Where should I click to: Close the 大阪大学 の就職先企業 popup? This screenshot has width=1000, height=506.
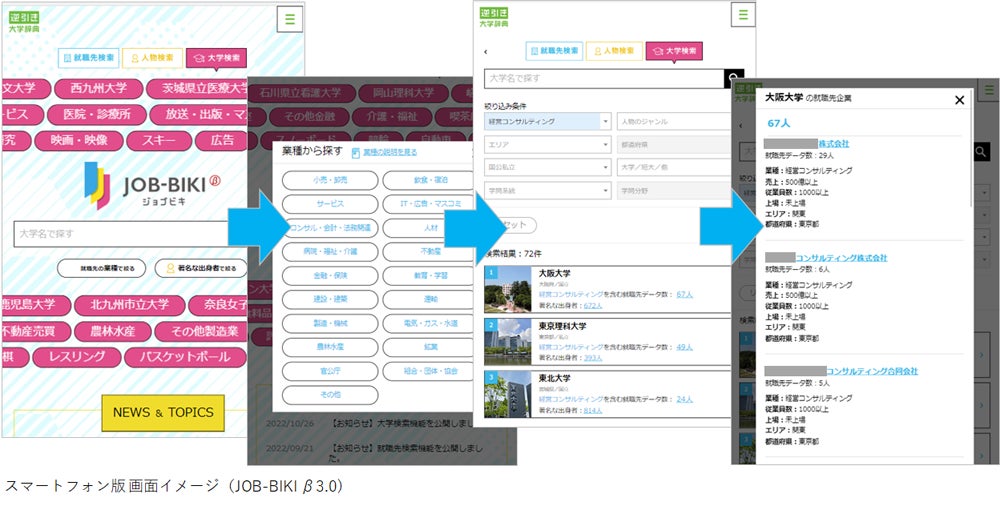tap(959, 100)
